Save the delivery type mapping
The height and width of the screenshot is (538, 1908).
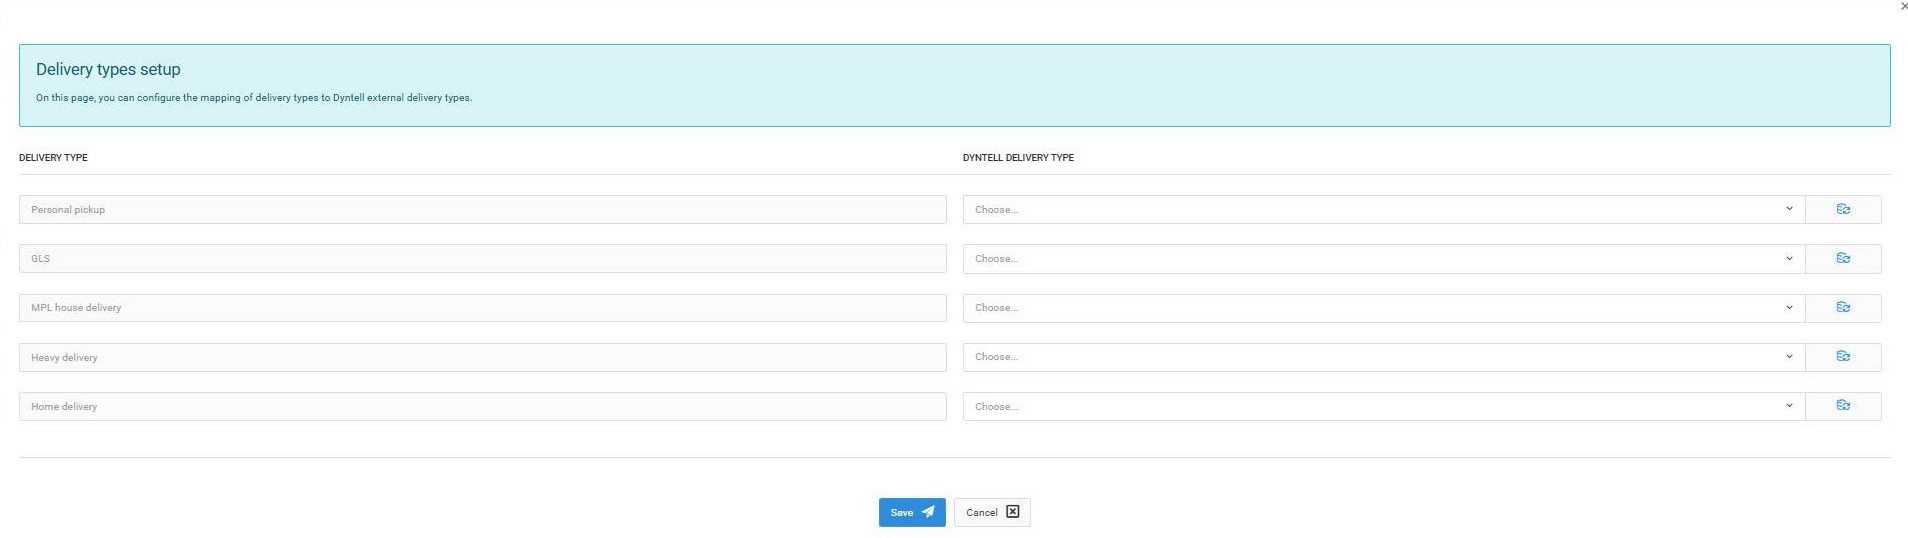pyautogui.click(x=912, y=512)
